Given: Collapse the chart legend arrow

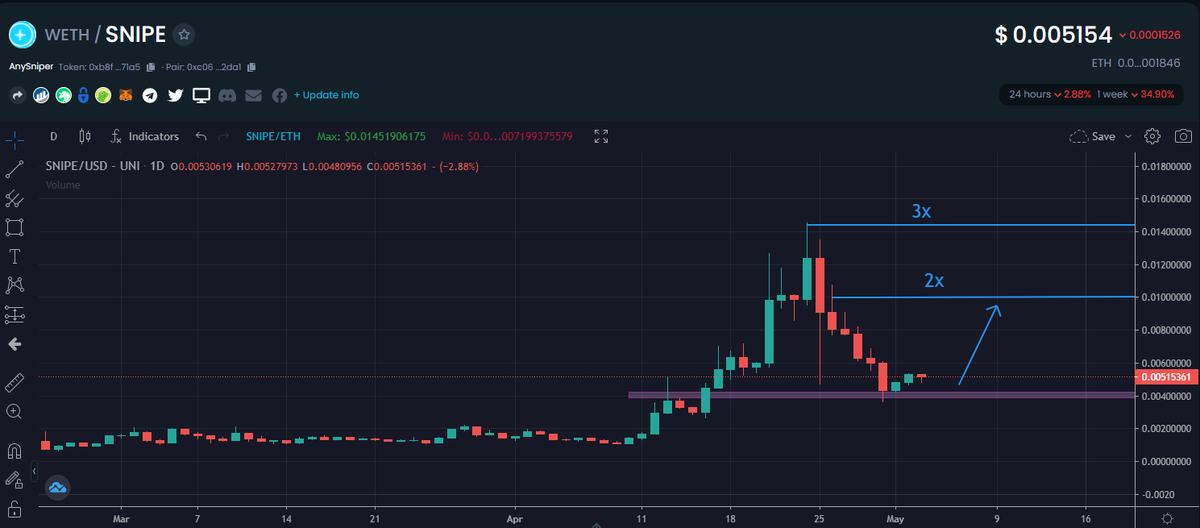Looking at the screenshot, I should point(35,470).
